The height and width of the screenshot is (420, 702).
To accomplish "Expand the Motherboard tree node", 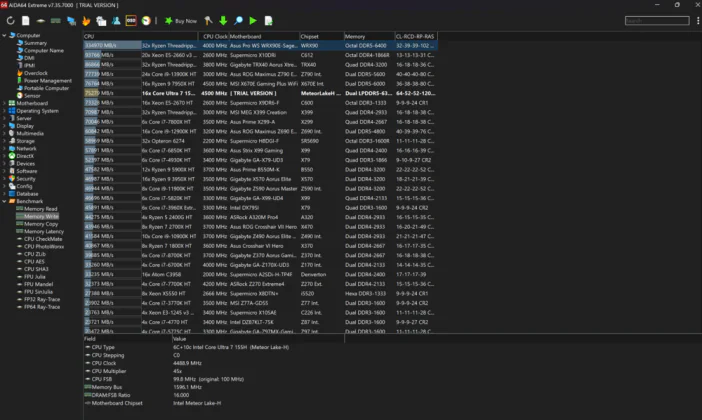I will point(4,103).
